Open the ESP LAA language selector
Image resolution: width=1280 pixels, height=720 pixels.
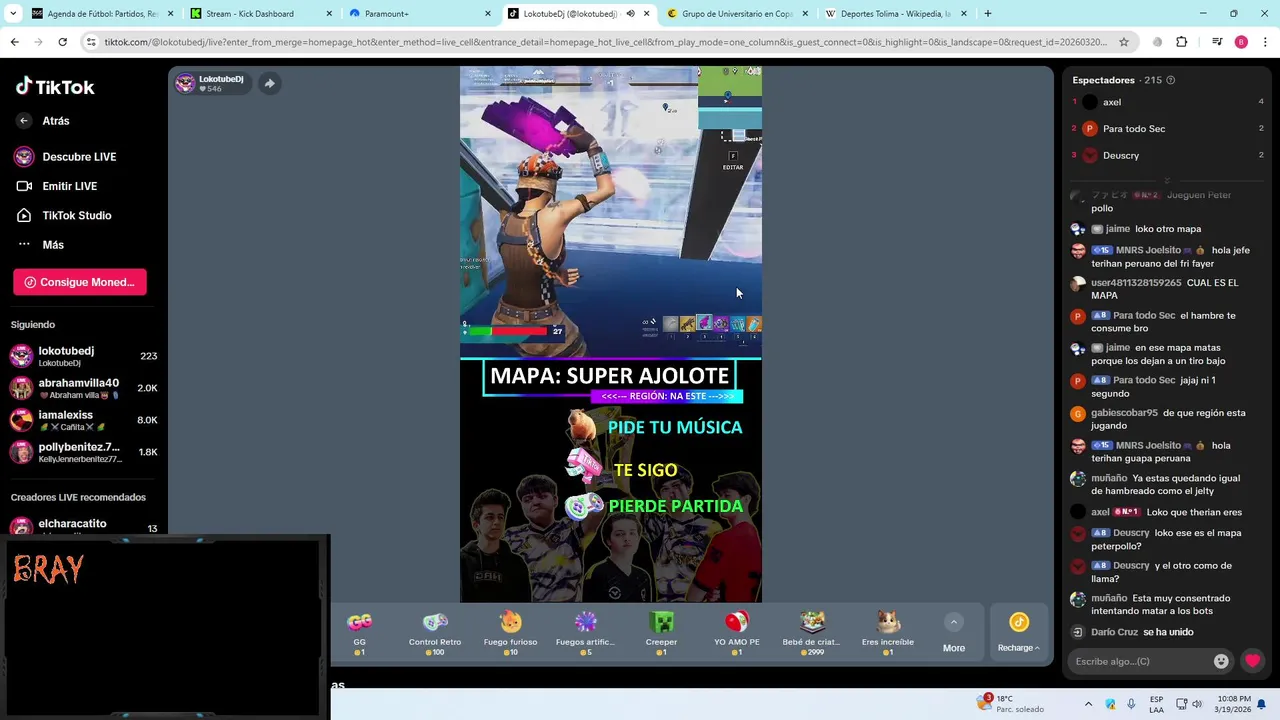(x=1156, y=704)
